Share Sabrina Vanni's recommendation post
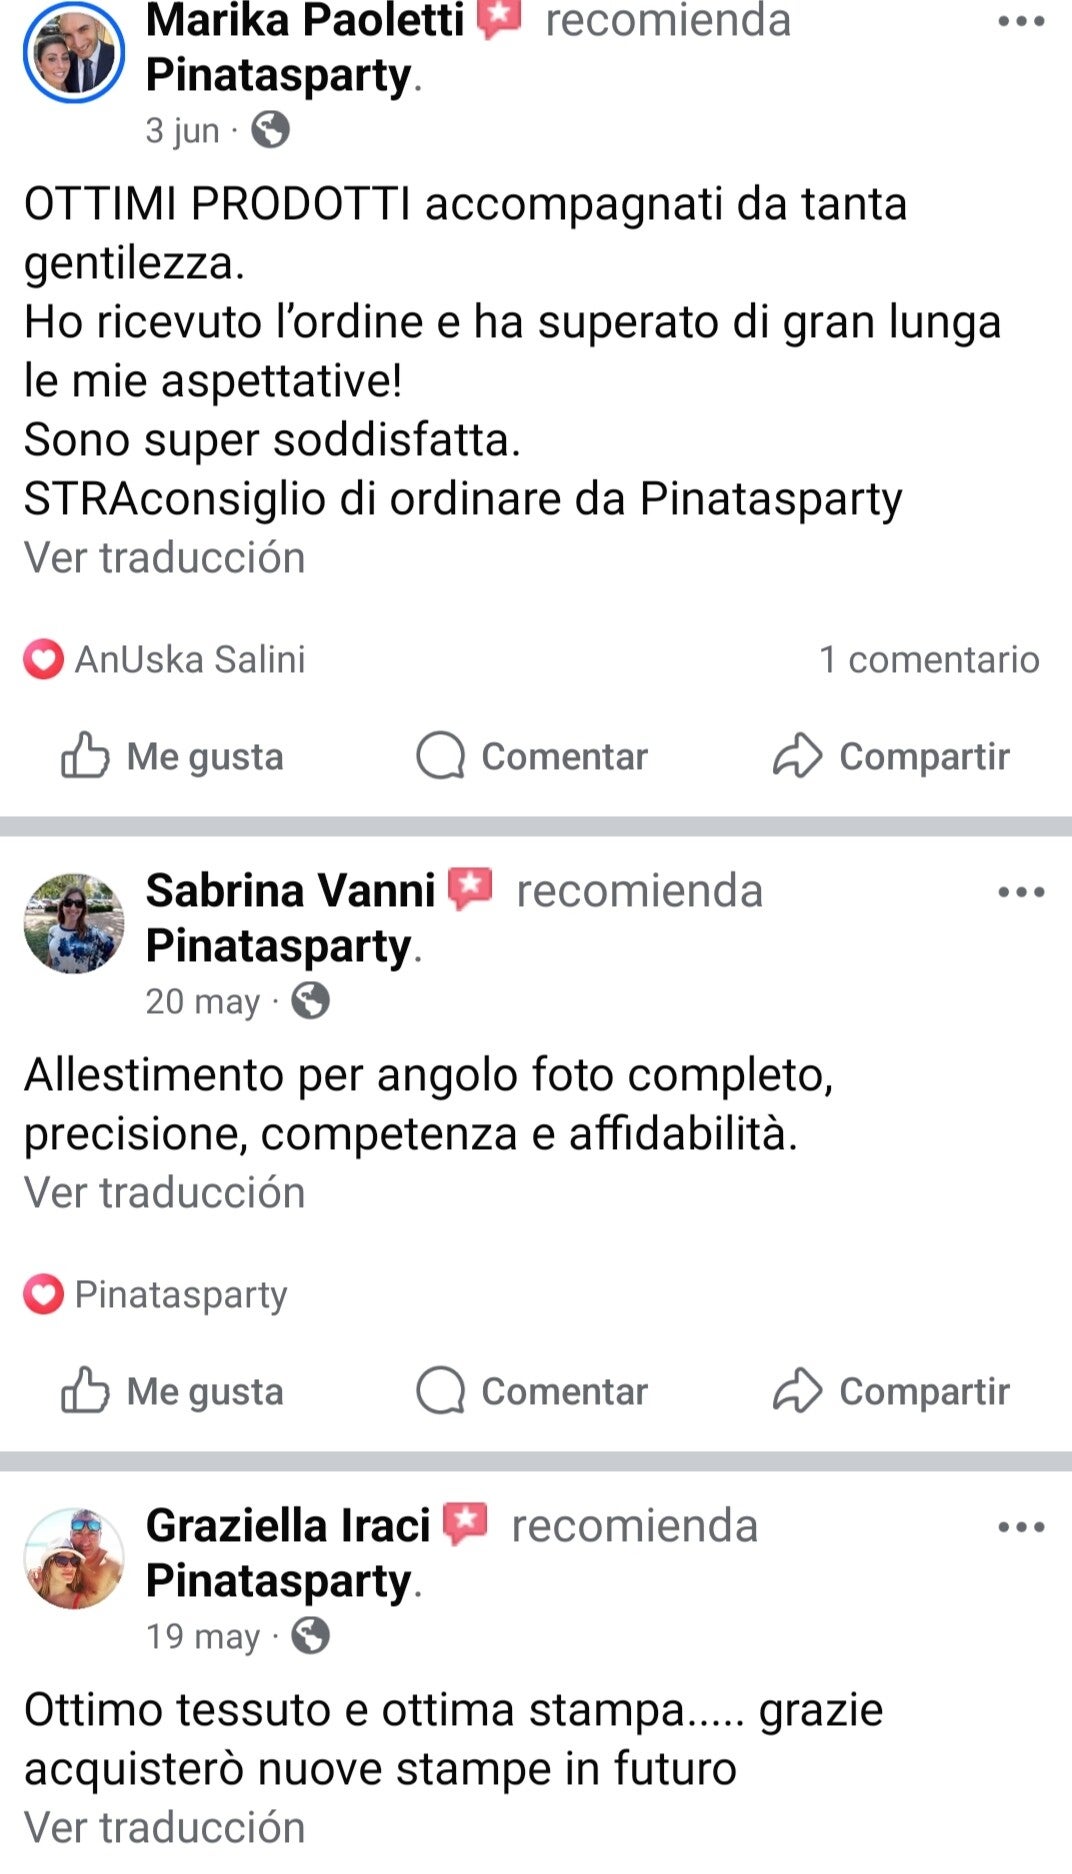The height and width of the screenshot is (1874, 1072). (x=891, y=1391)
